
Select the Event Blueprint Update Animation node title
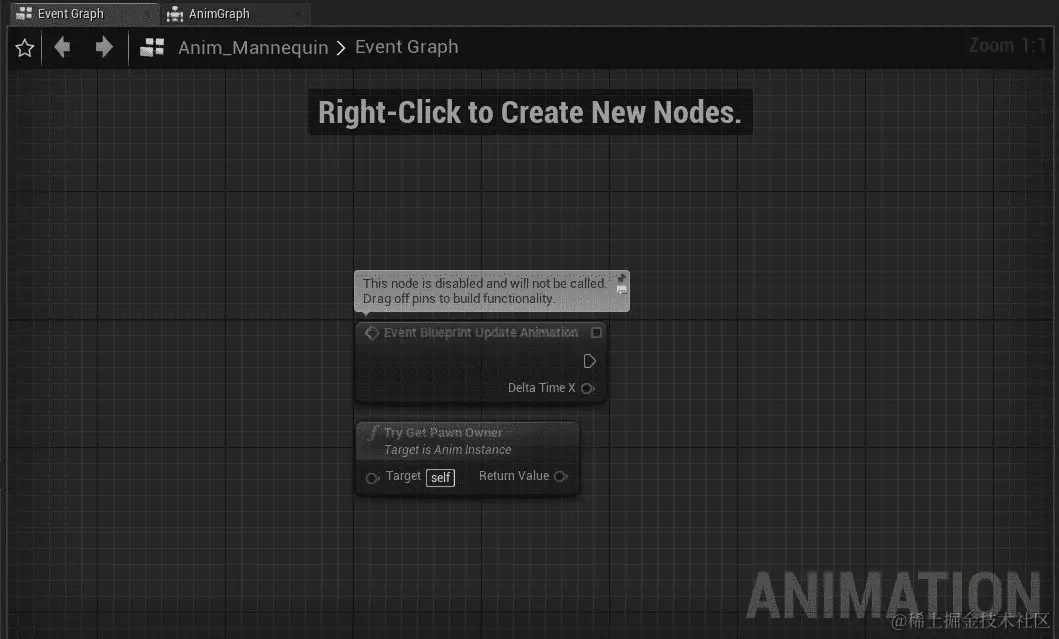(x=481, y=332)
